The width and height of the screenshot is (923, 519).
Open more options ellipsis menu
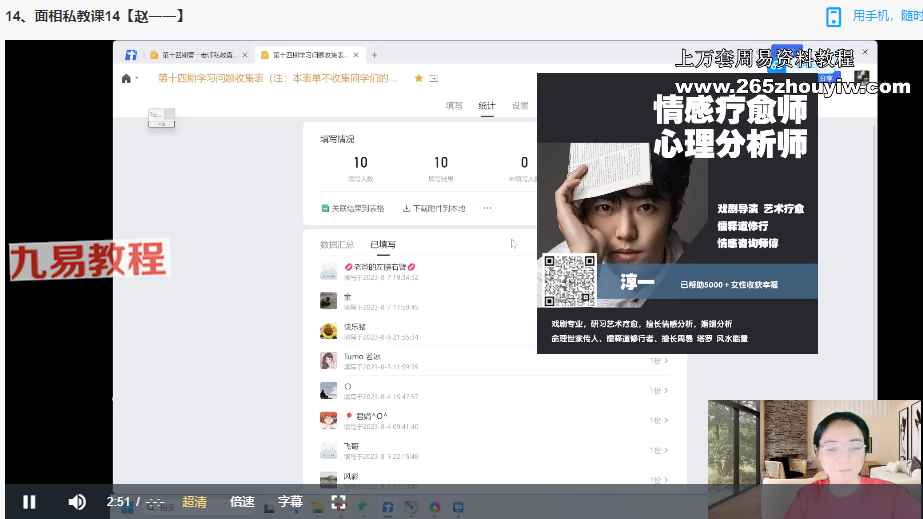click(x=487, y=208)
